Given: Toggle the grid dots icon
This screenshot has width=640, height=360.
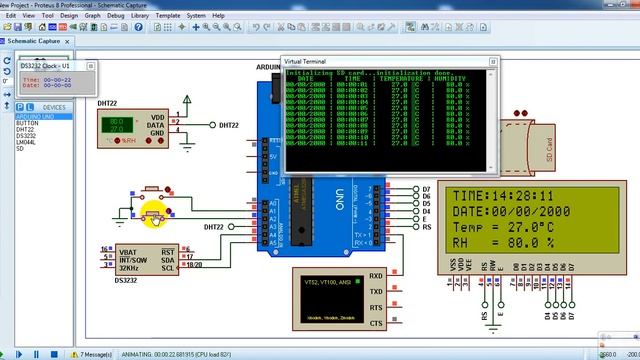Looking at the screenshot, I should tap(168, 27).
